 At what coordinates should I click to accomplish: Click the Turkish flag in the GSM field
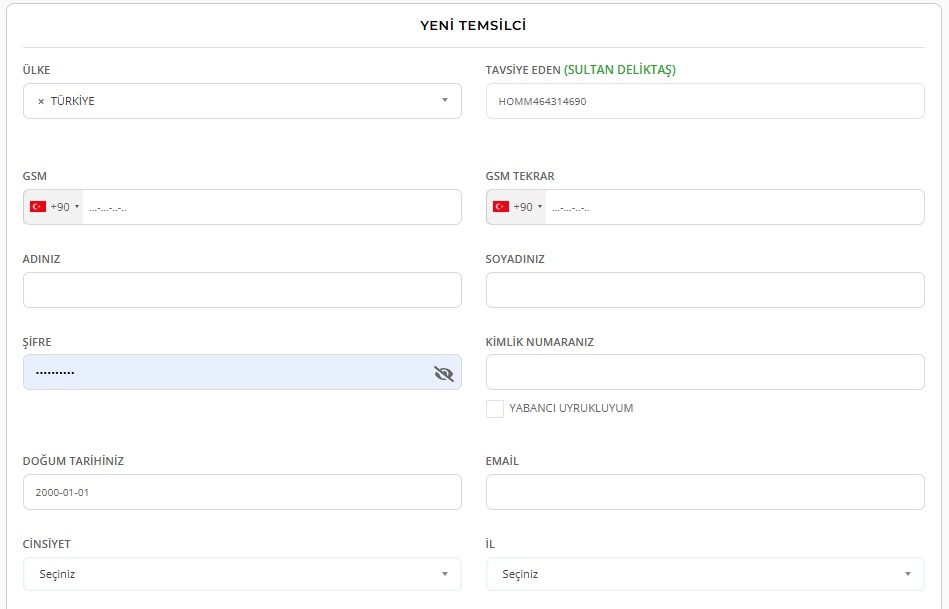[38, 207]
